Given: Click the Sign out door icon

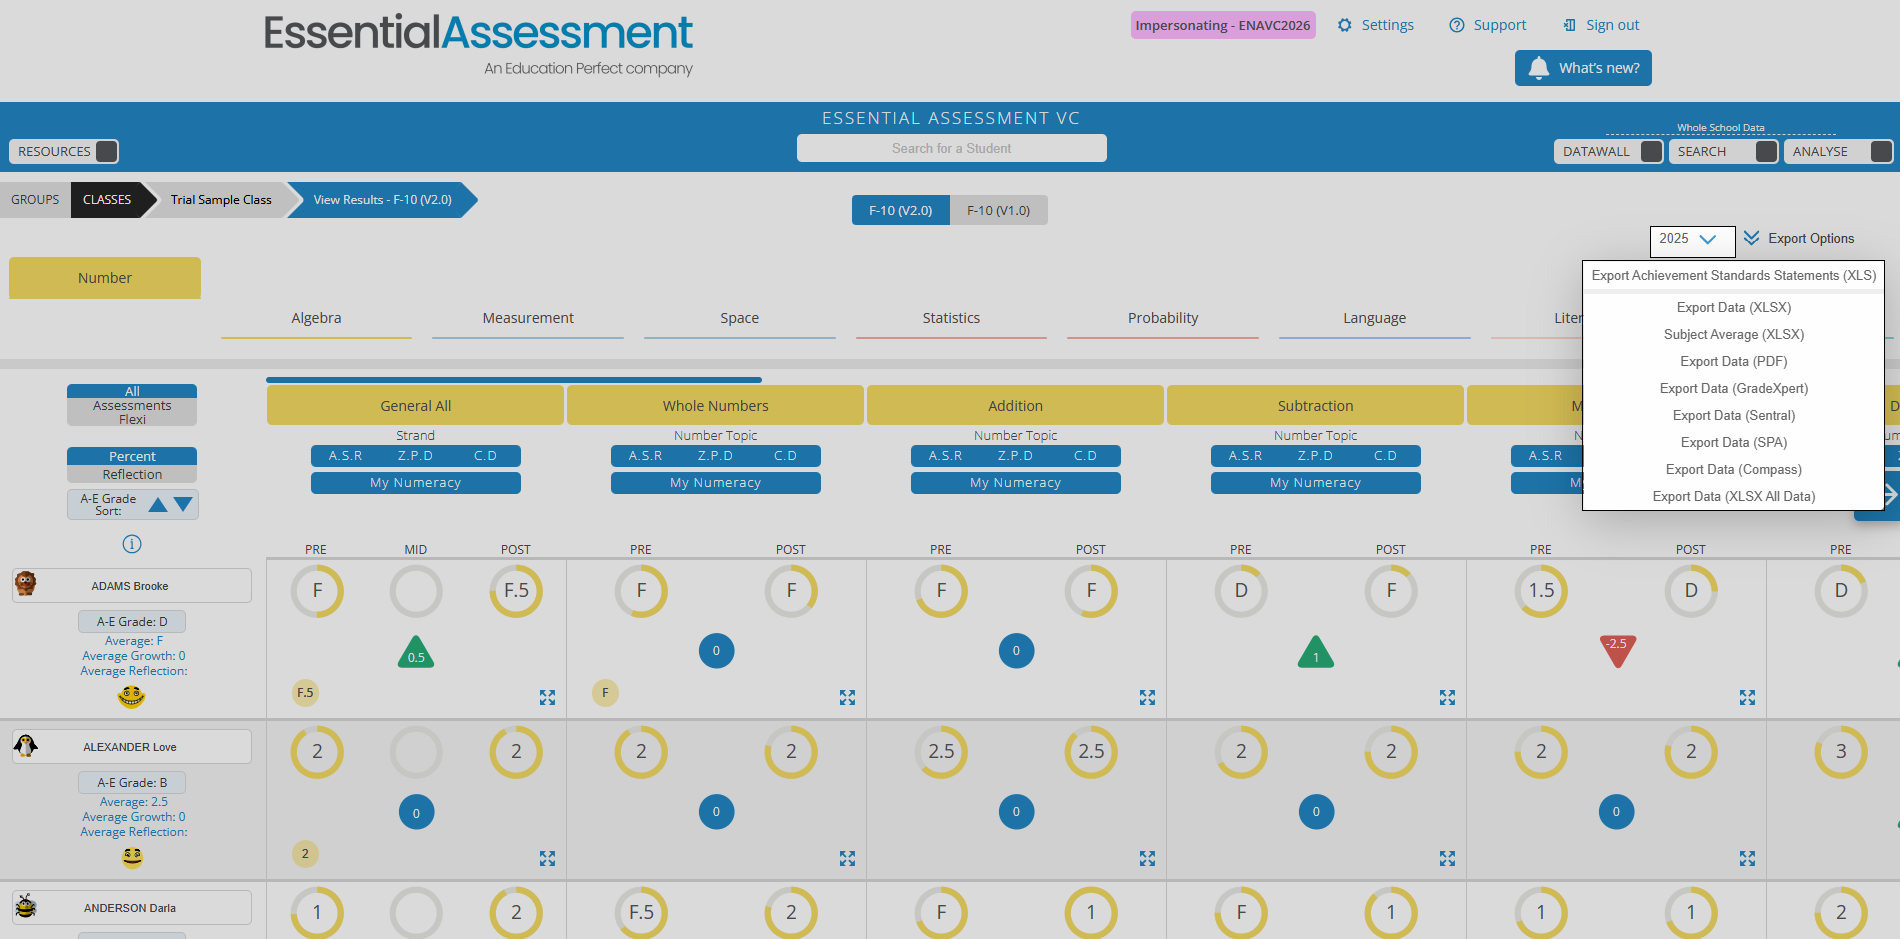Looking at the screenshot, I should click(x=1570, y=25).
